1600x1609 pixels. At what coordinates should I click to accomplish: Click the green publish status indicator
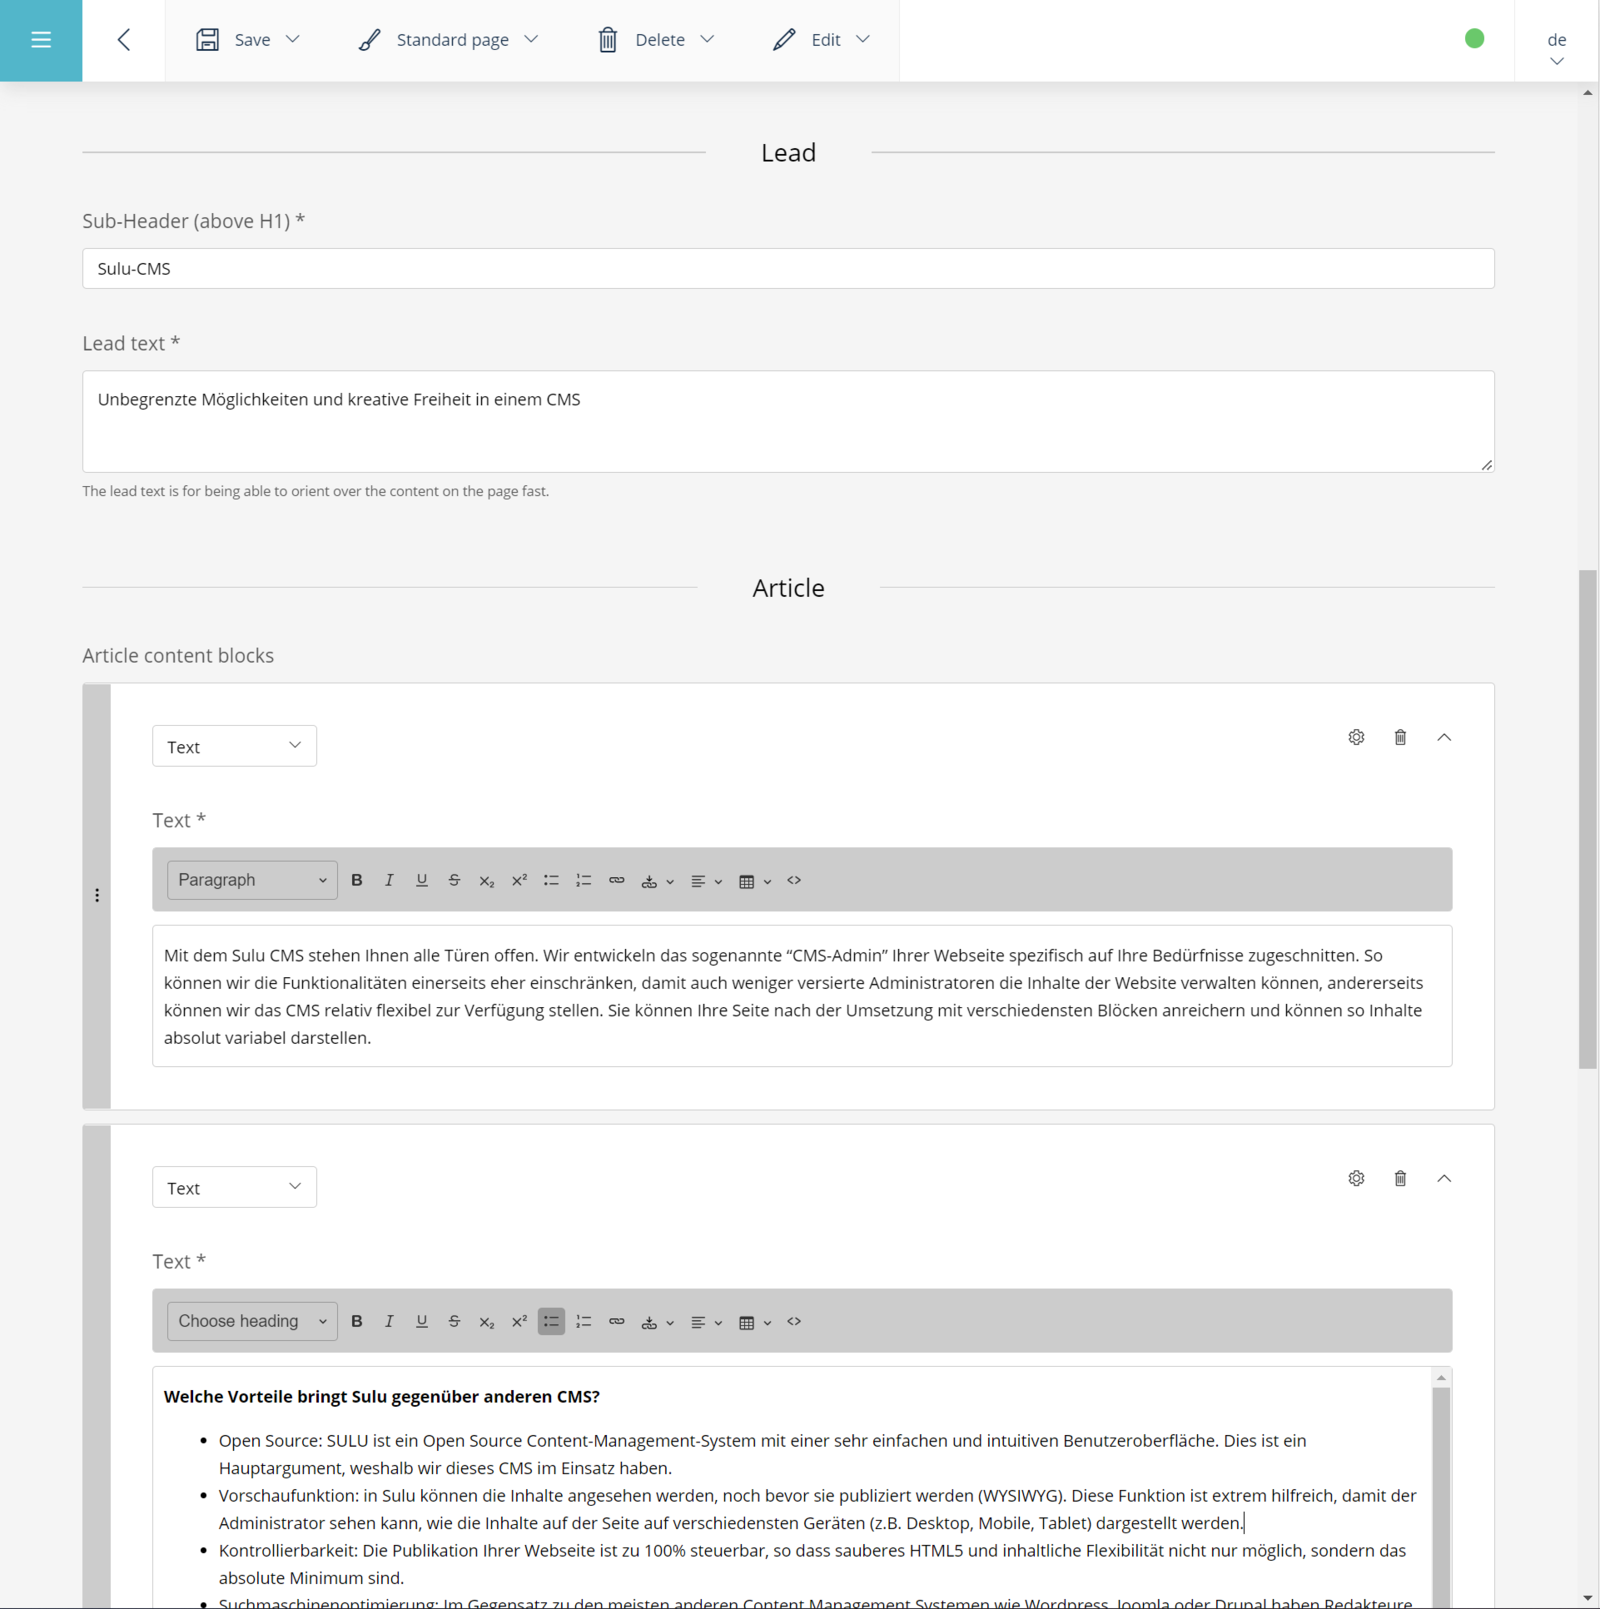click(1474, 38)
